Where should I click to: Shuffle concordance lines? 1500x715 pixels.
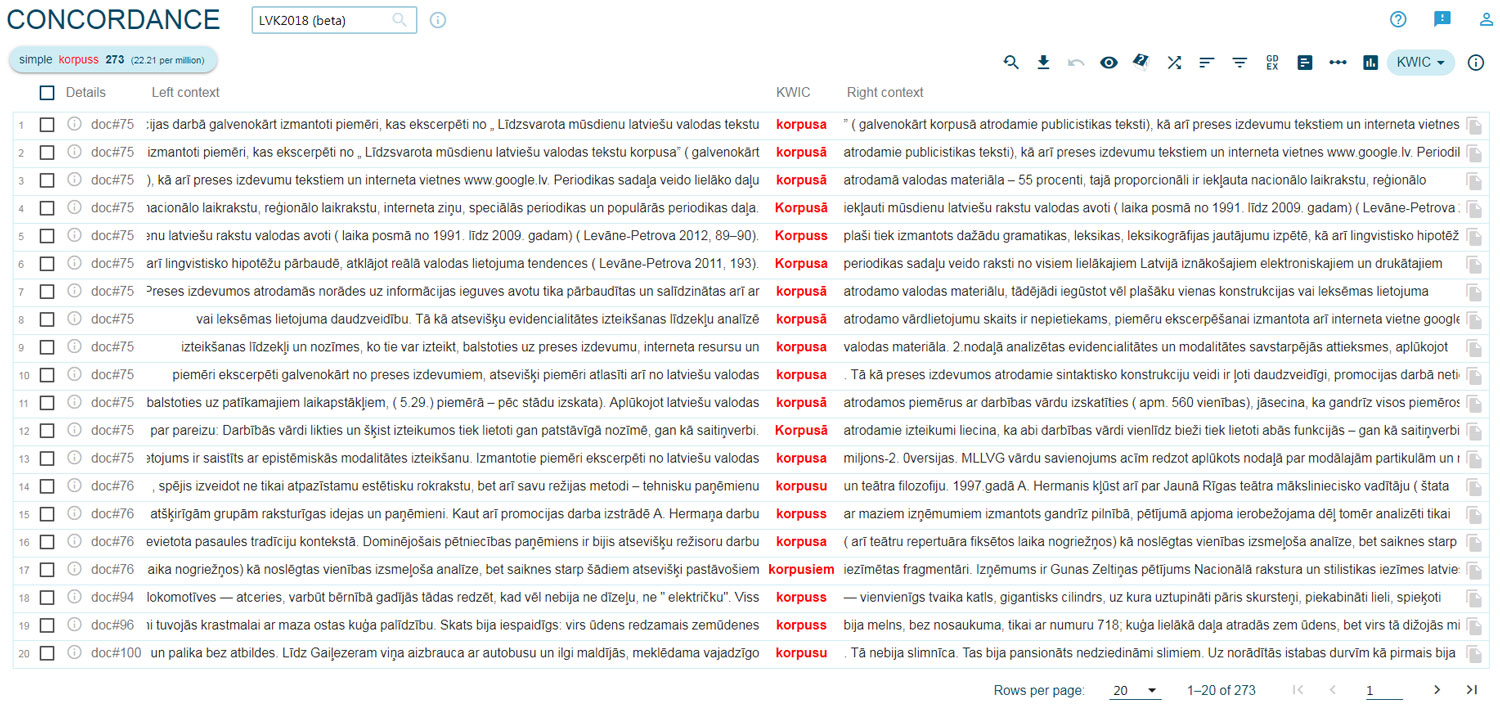point(1174,62)
